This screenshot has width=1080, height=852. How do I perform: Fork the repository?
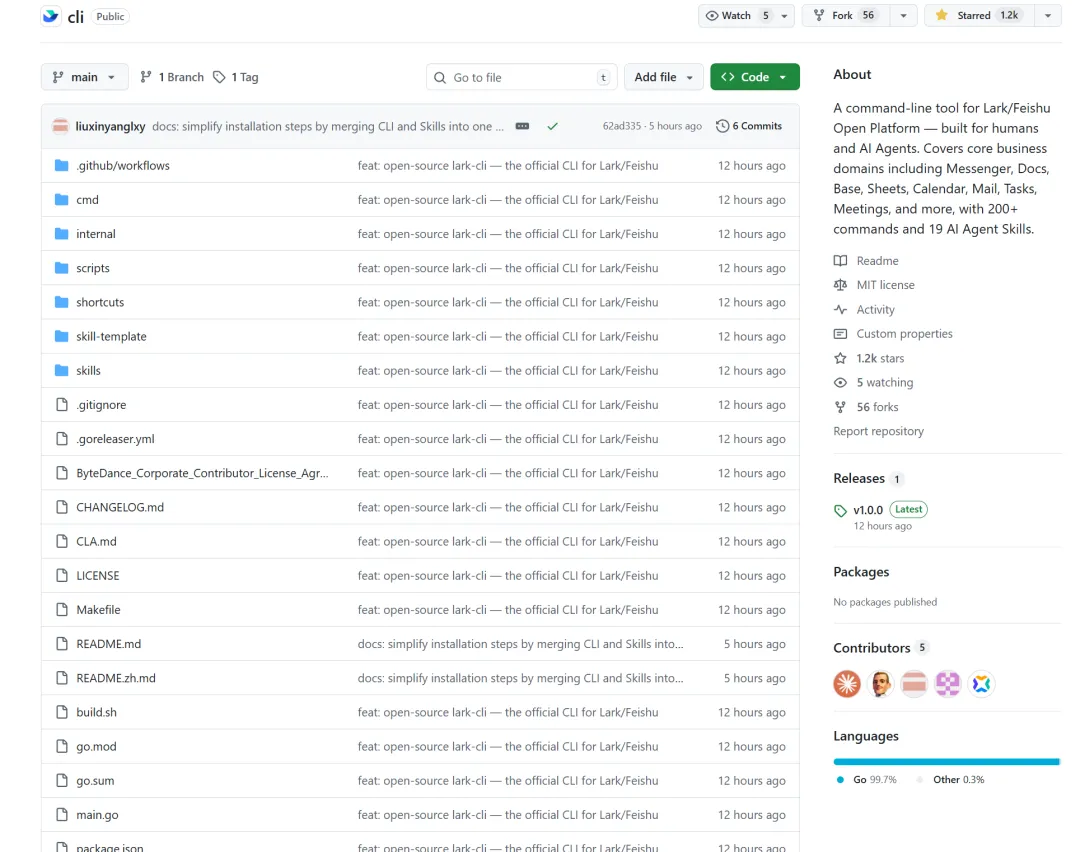[847, 15]
